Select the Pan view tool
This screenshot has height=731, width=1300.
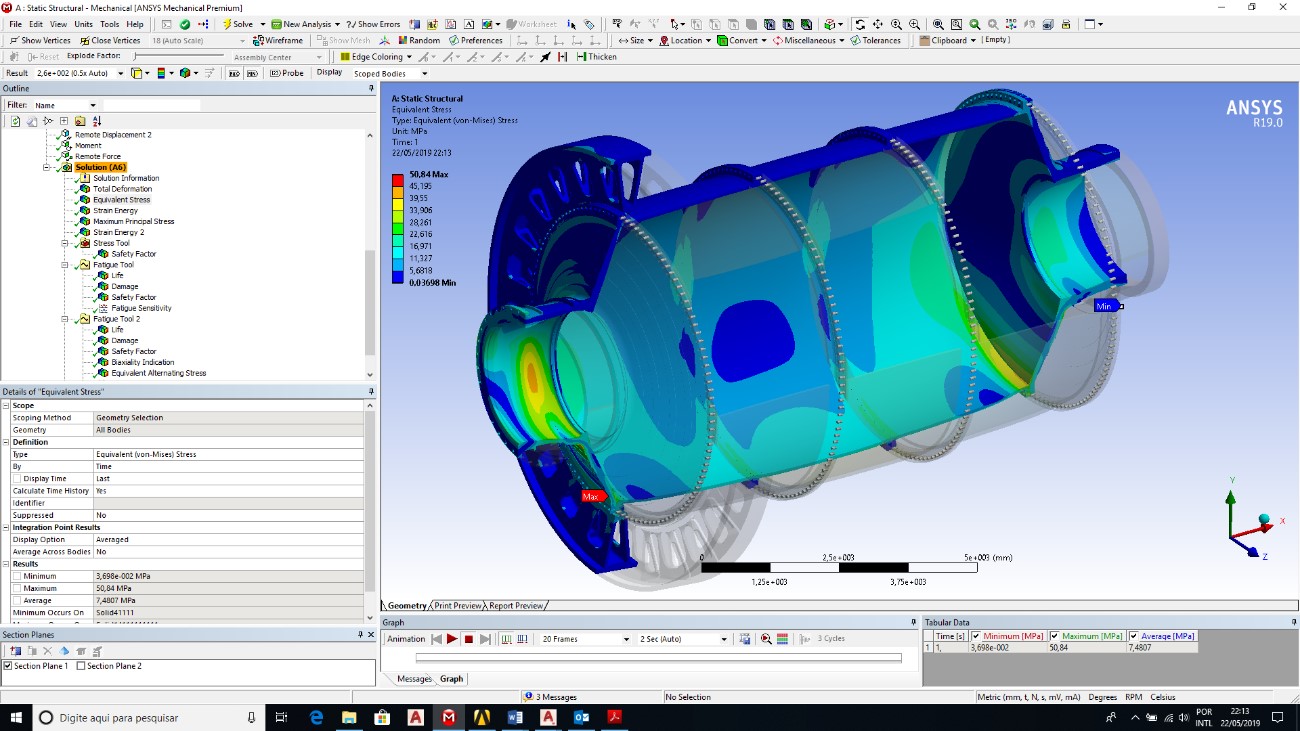pos(877,24)
